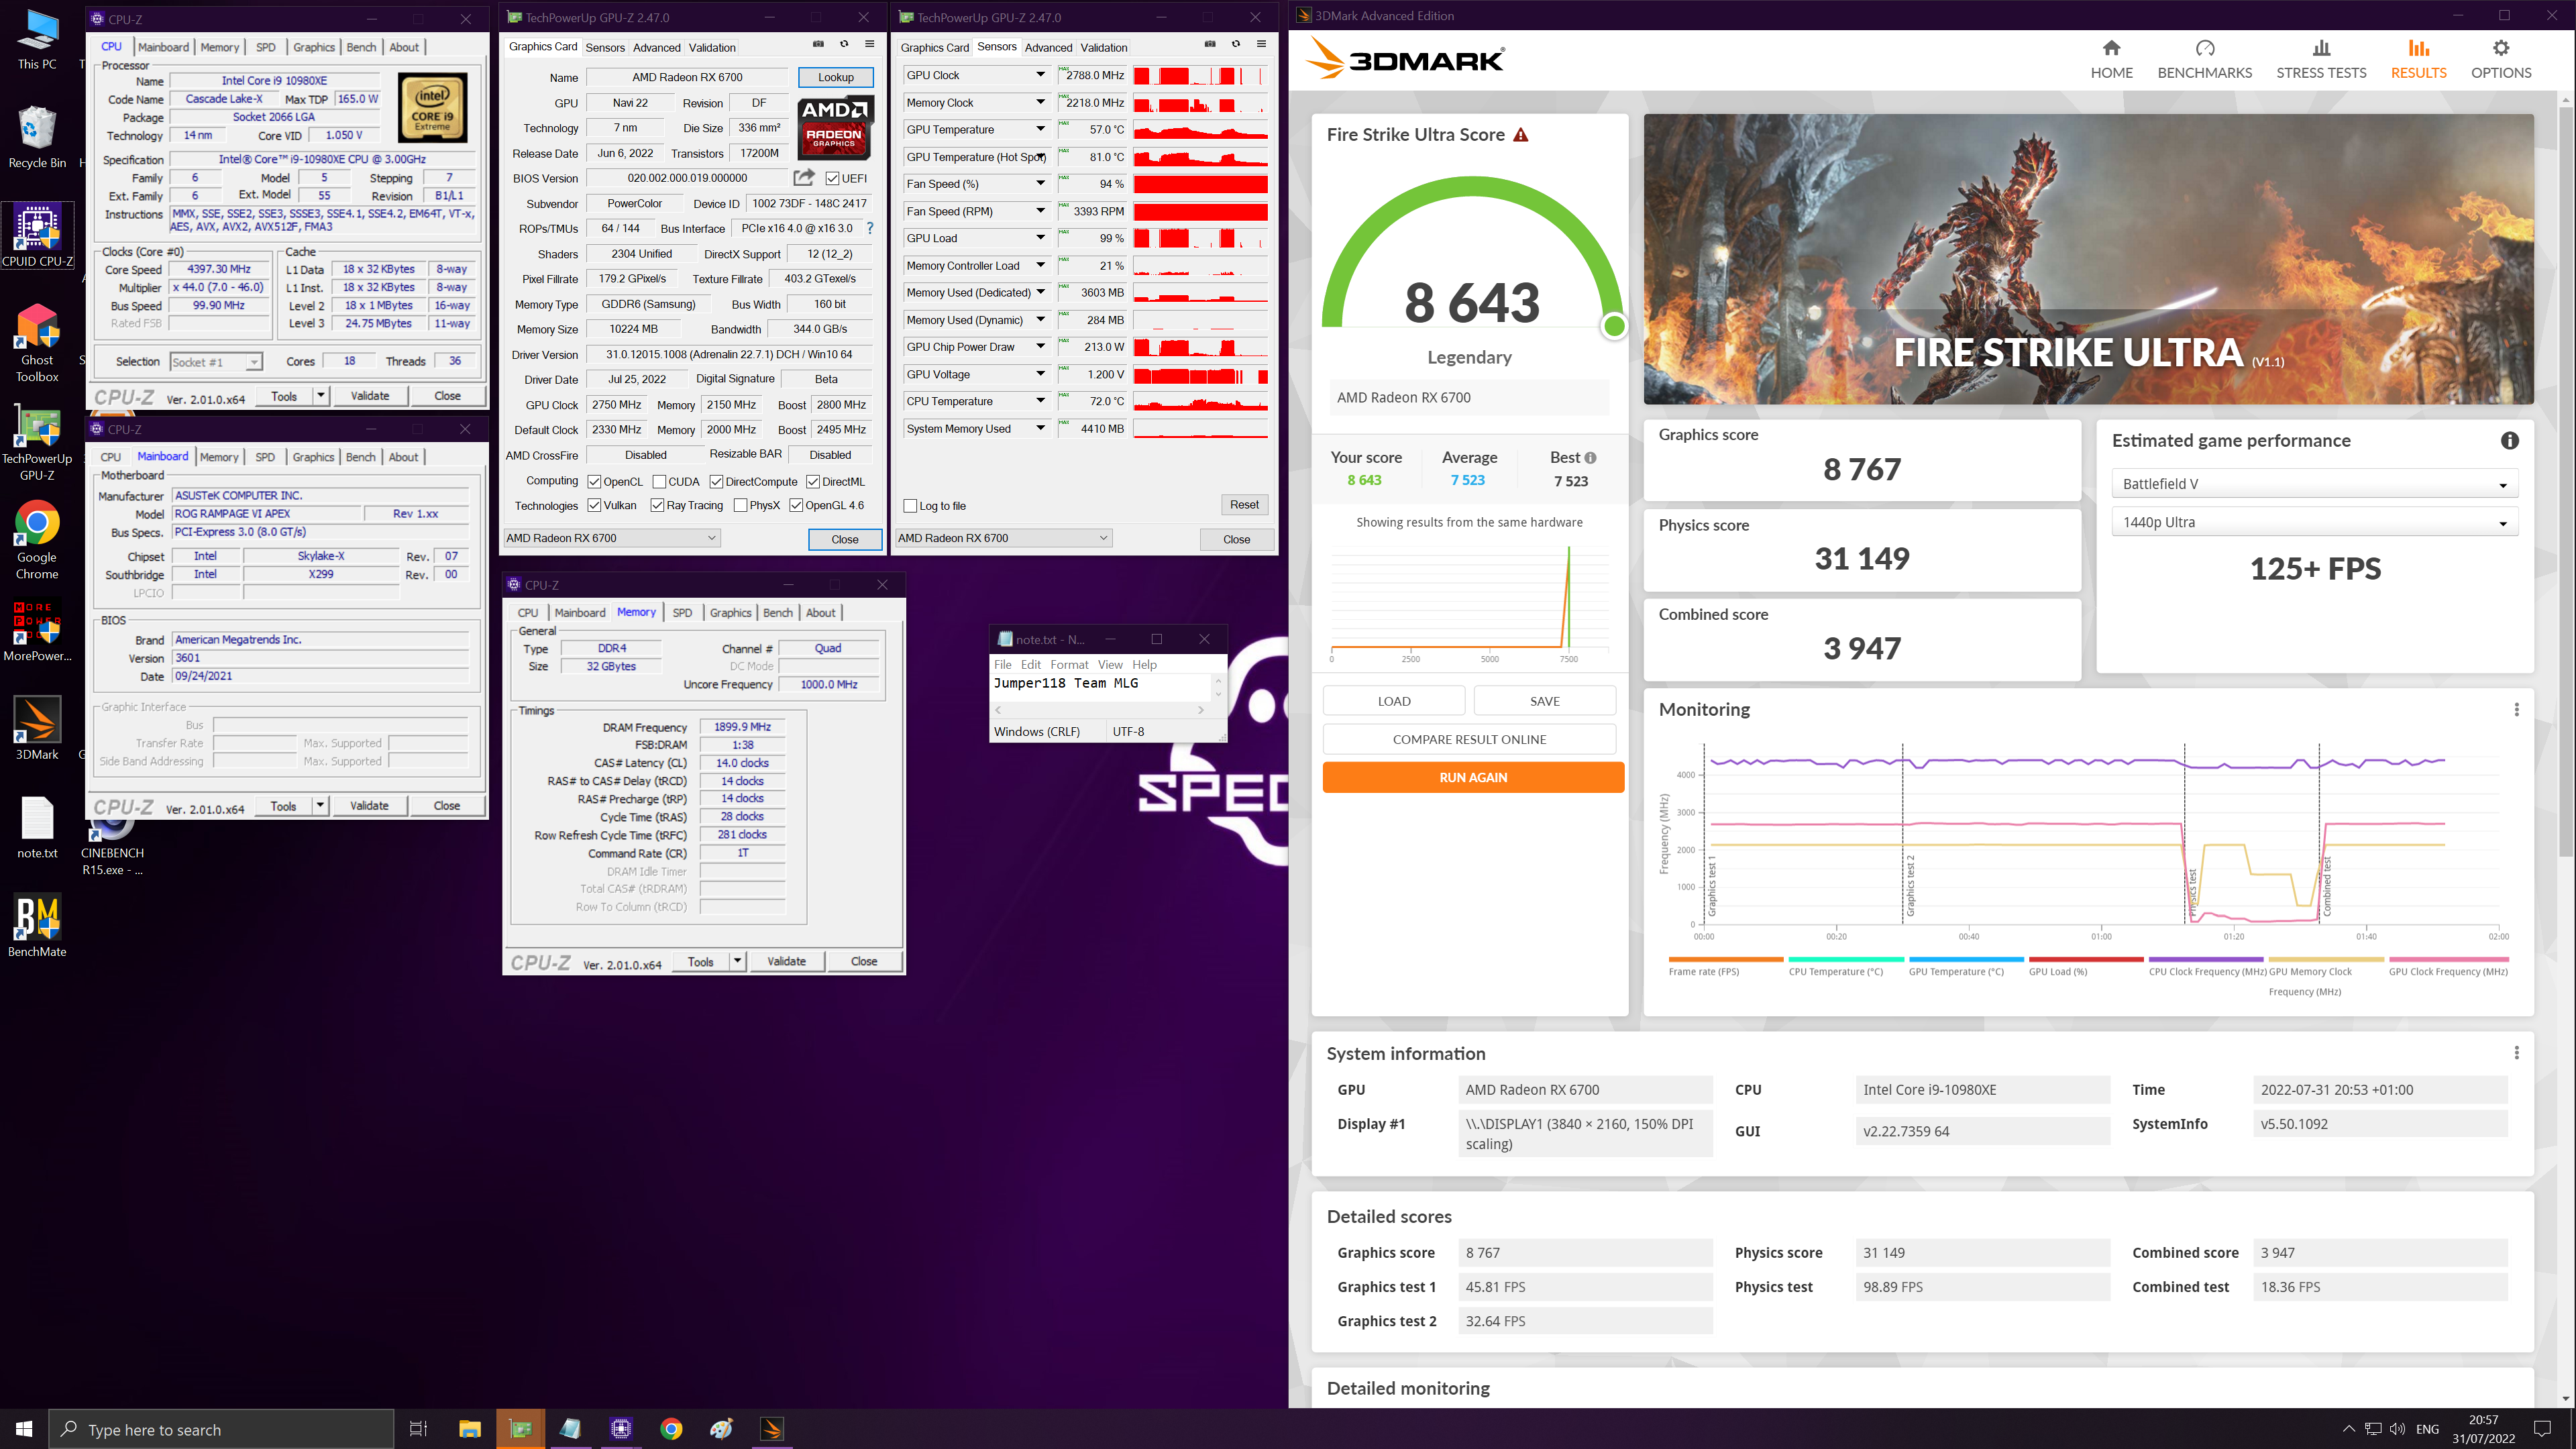The image size is (2576, 1449).
Task: Click the Type here to search box
Action: click(x=221, y=1429)
